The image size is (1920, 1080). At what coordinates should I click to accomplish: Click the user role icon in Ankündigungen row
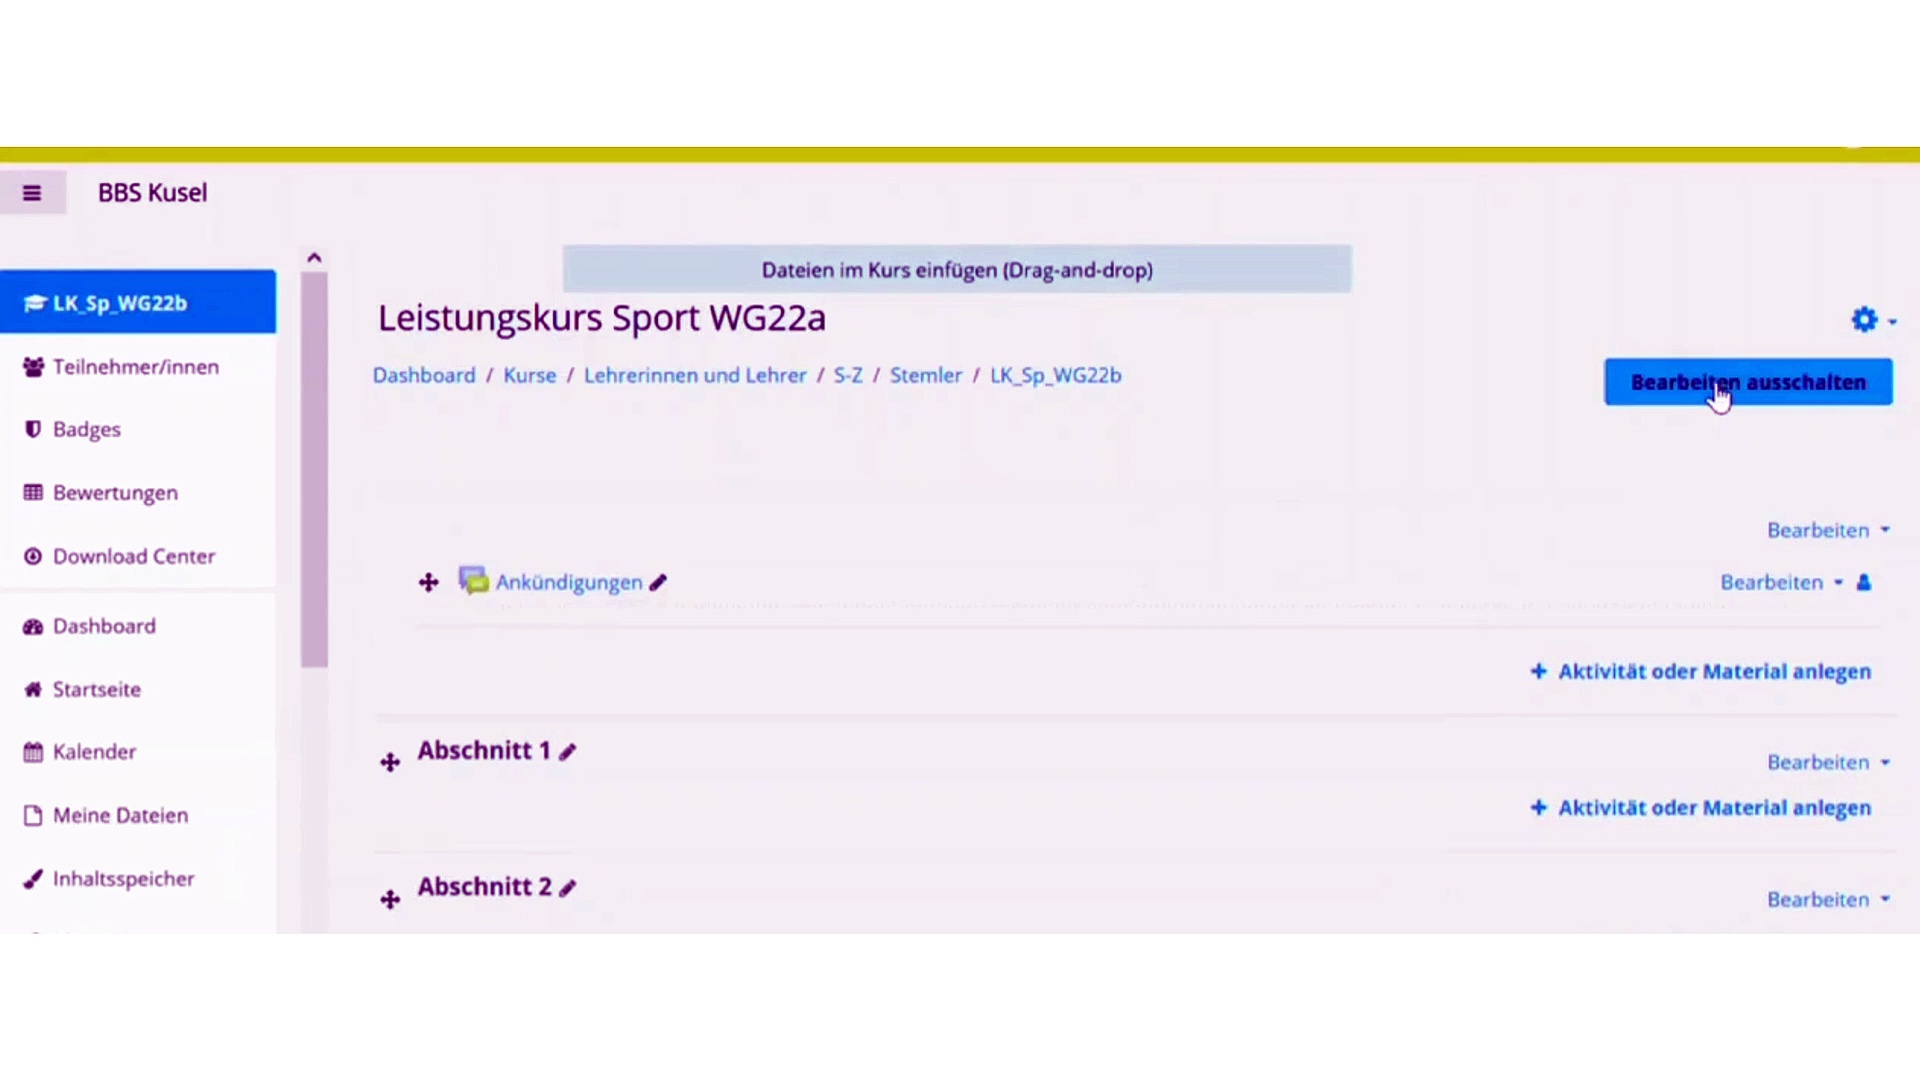pos(1864,583)
